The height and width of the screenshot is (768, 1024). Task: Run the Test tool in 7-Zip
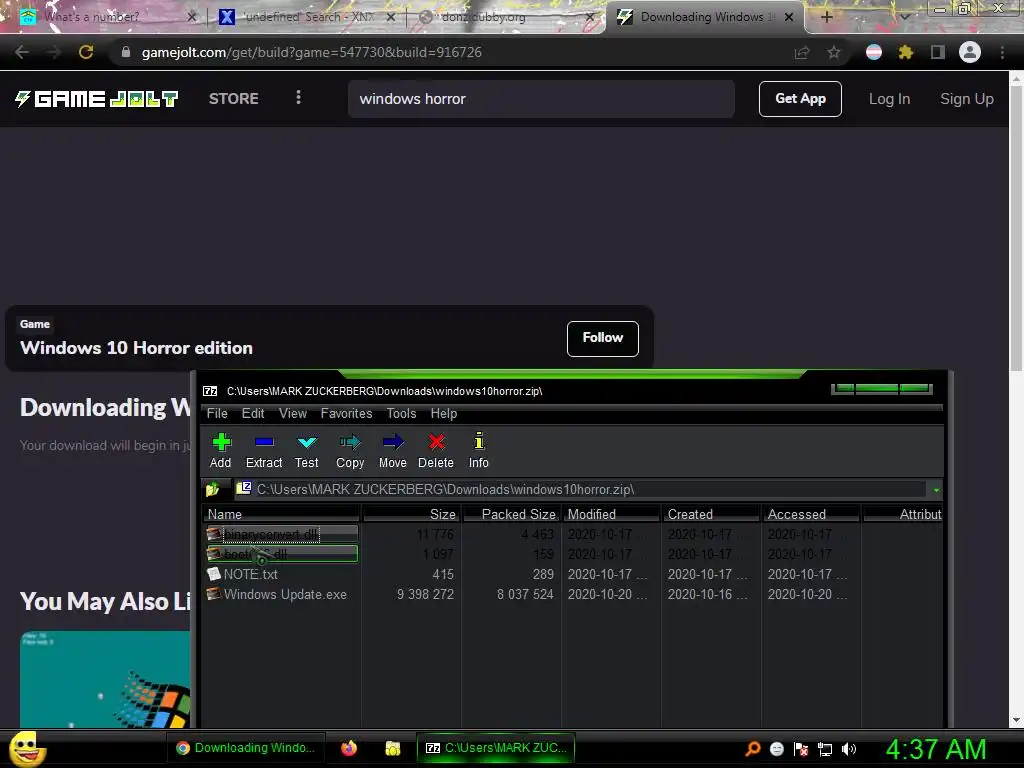[306, 450]
